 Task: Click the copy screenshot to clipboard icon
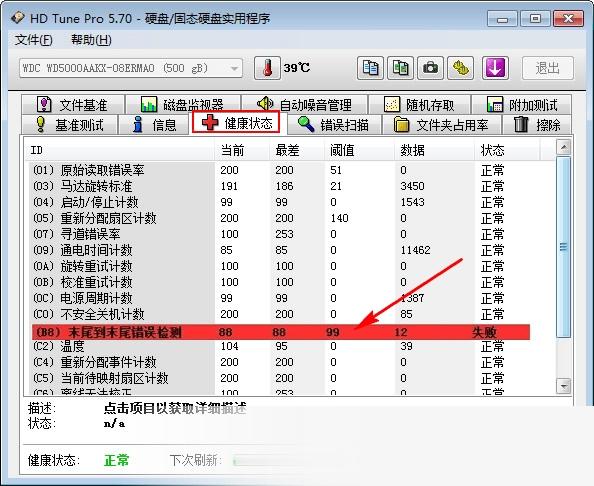[400, 68]
